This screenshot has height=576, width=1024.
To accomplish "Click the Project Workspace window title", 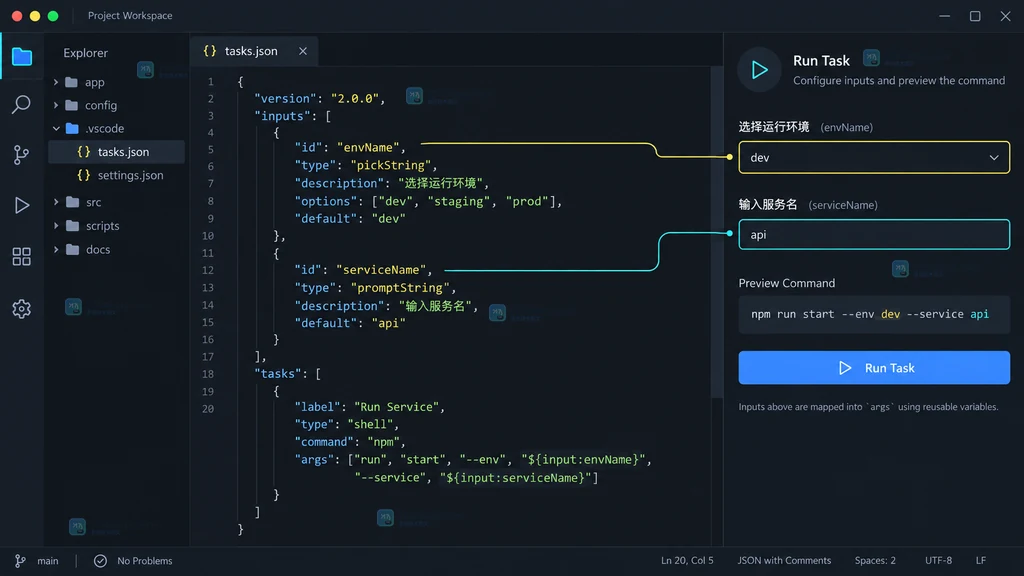I will (x=130, y=16).
